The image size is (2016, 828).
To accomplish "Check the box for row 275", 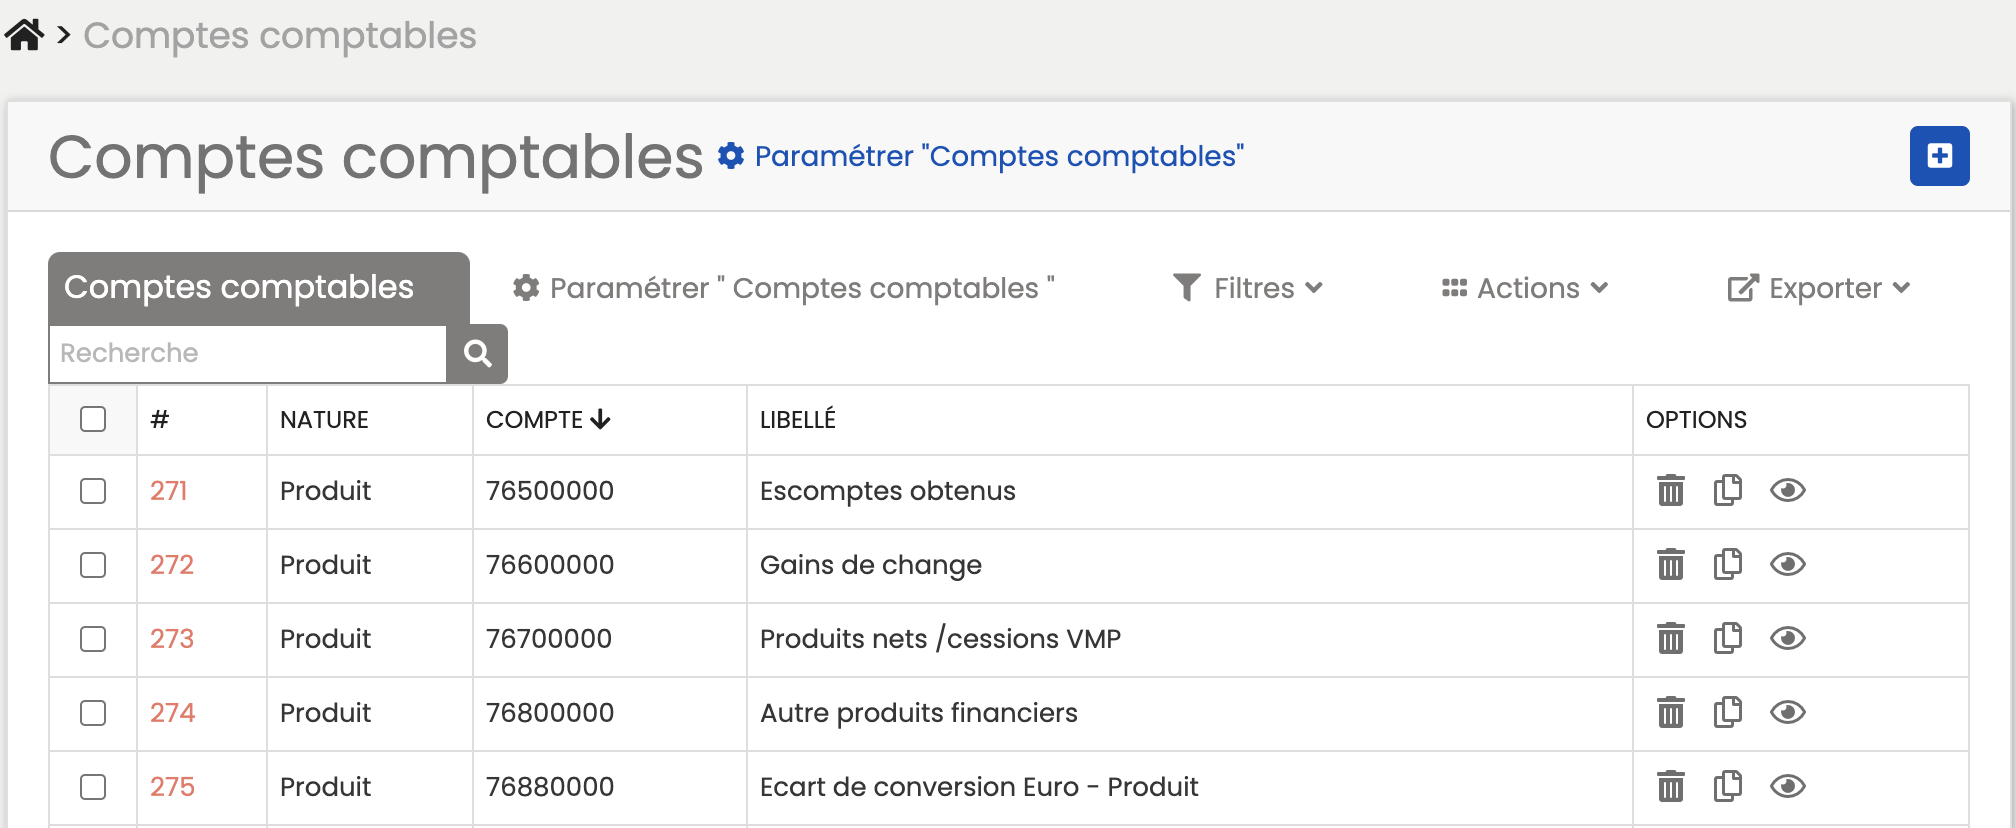I will (x=93, y=787).
